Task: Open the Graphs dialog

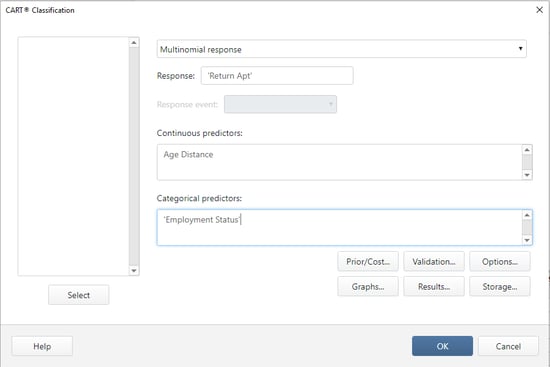Action: [x=368, y=286]
